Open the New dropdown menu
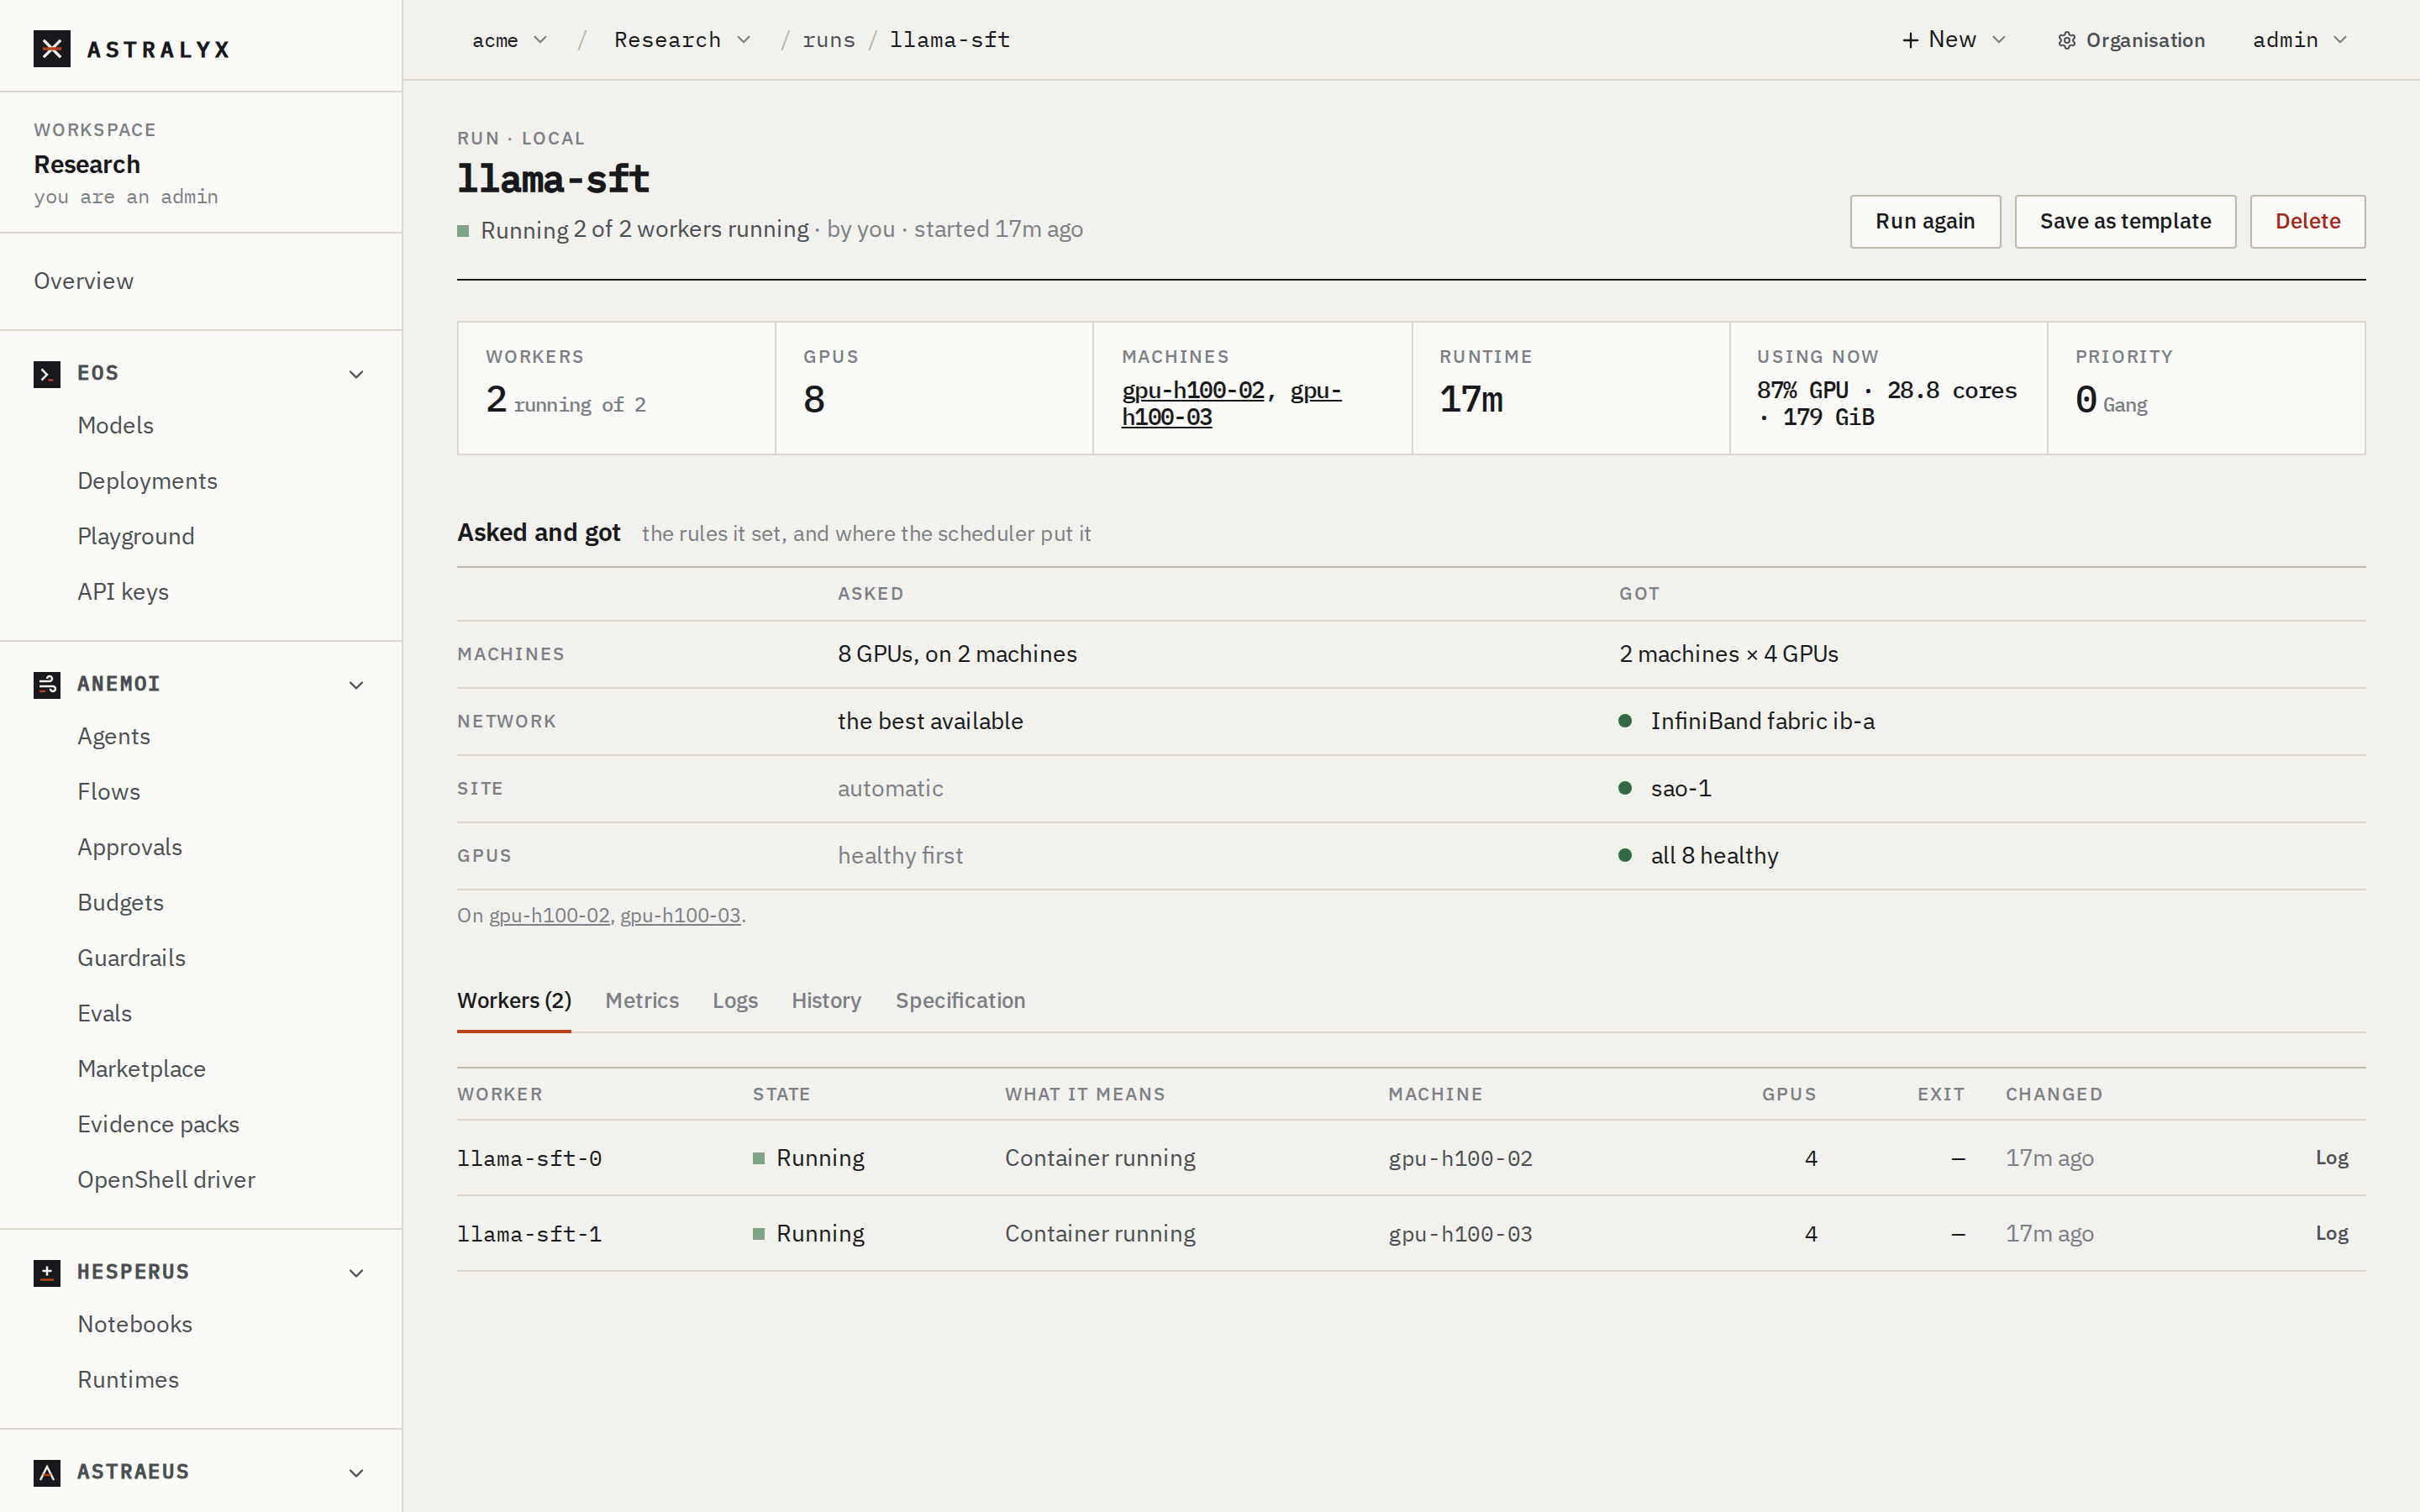The height and width of the screenshot is (1512, 2420). 1953,40
